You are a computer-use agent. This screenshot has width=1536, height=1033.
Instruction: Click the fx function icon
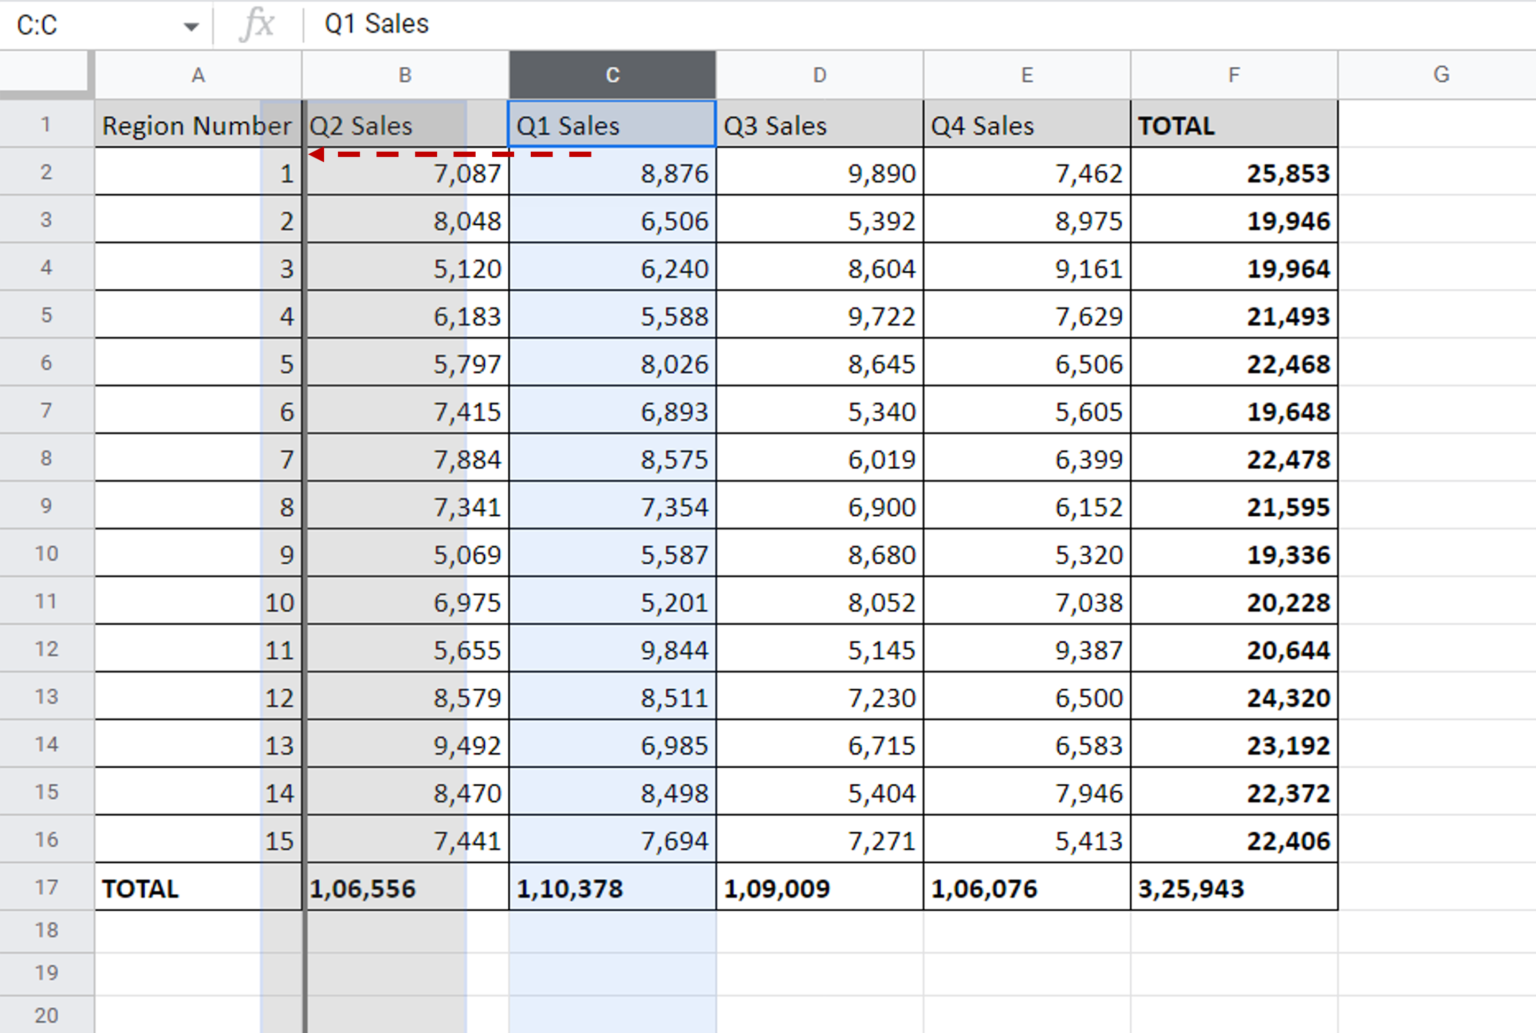point(257,24)
